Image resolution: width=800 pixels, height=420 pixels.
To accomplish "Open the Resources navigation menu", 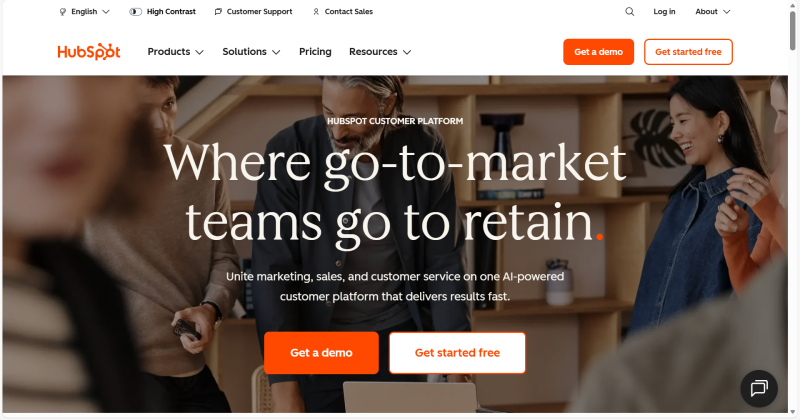I will [380, 52].
